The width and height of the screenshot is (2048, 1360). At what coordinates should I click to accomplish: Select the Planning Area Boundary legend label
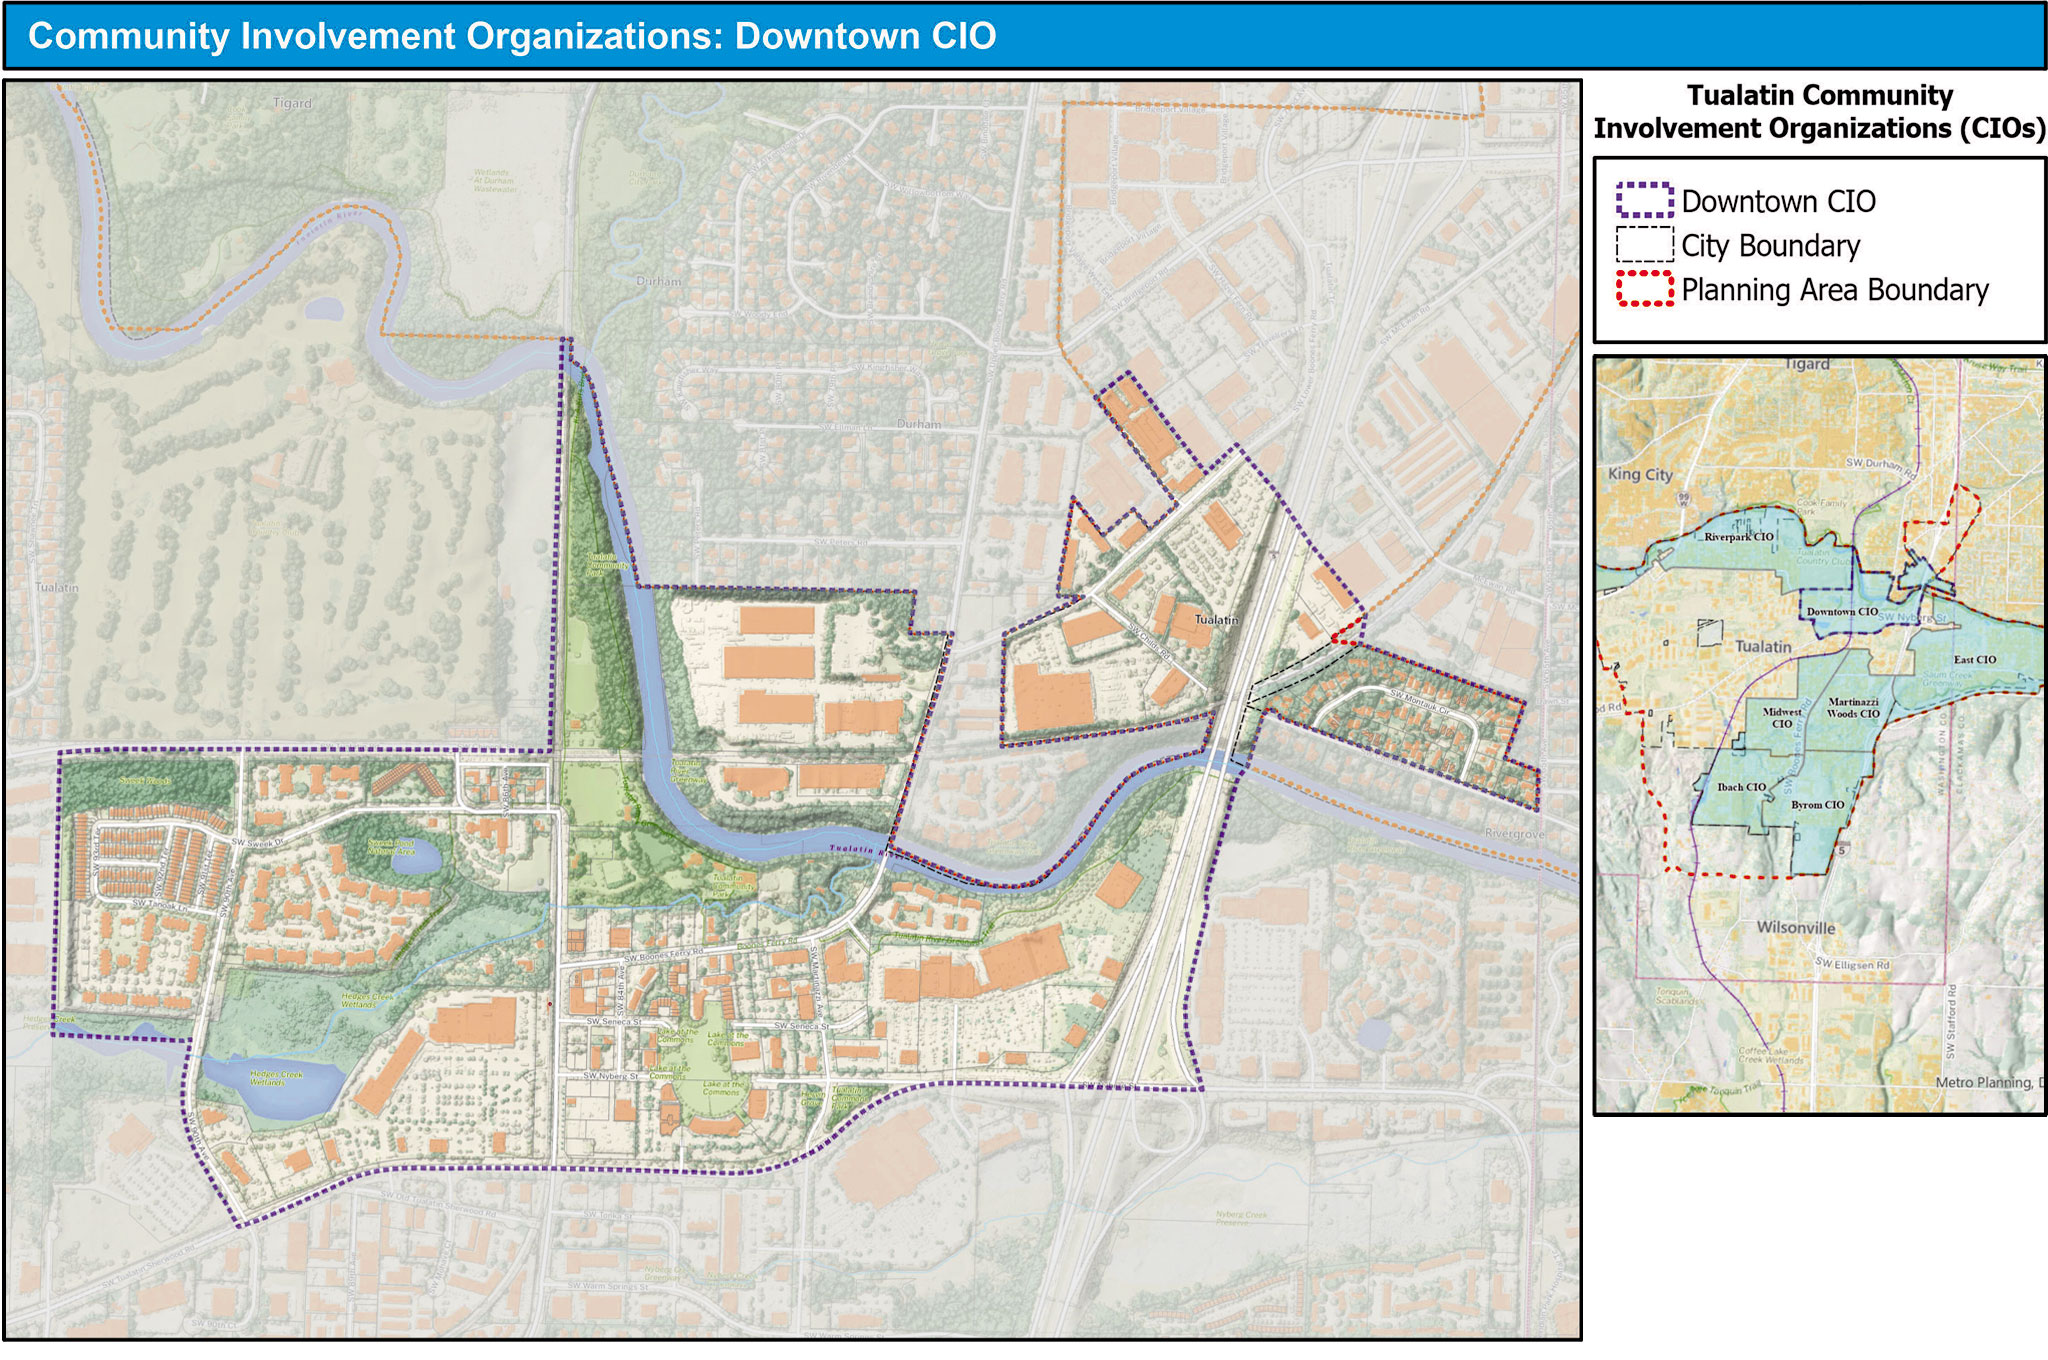1834,290
